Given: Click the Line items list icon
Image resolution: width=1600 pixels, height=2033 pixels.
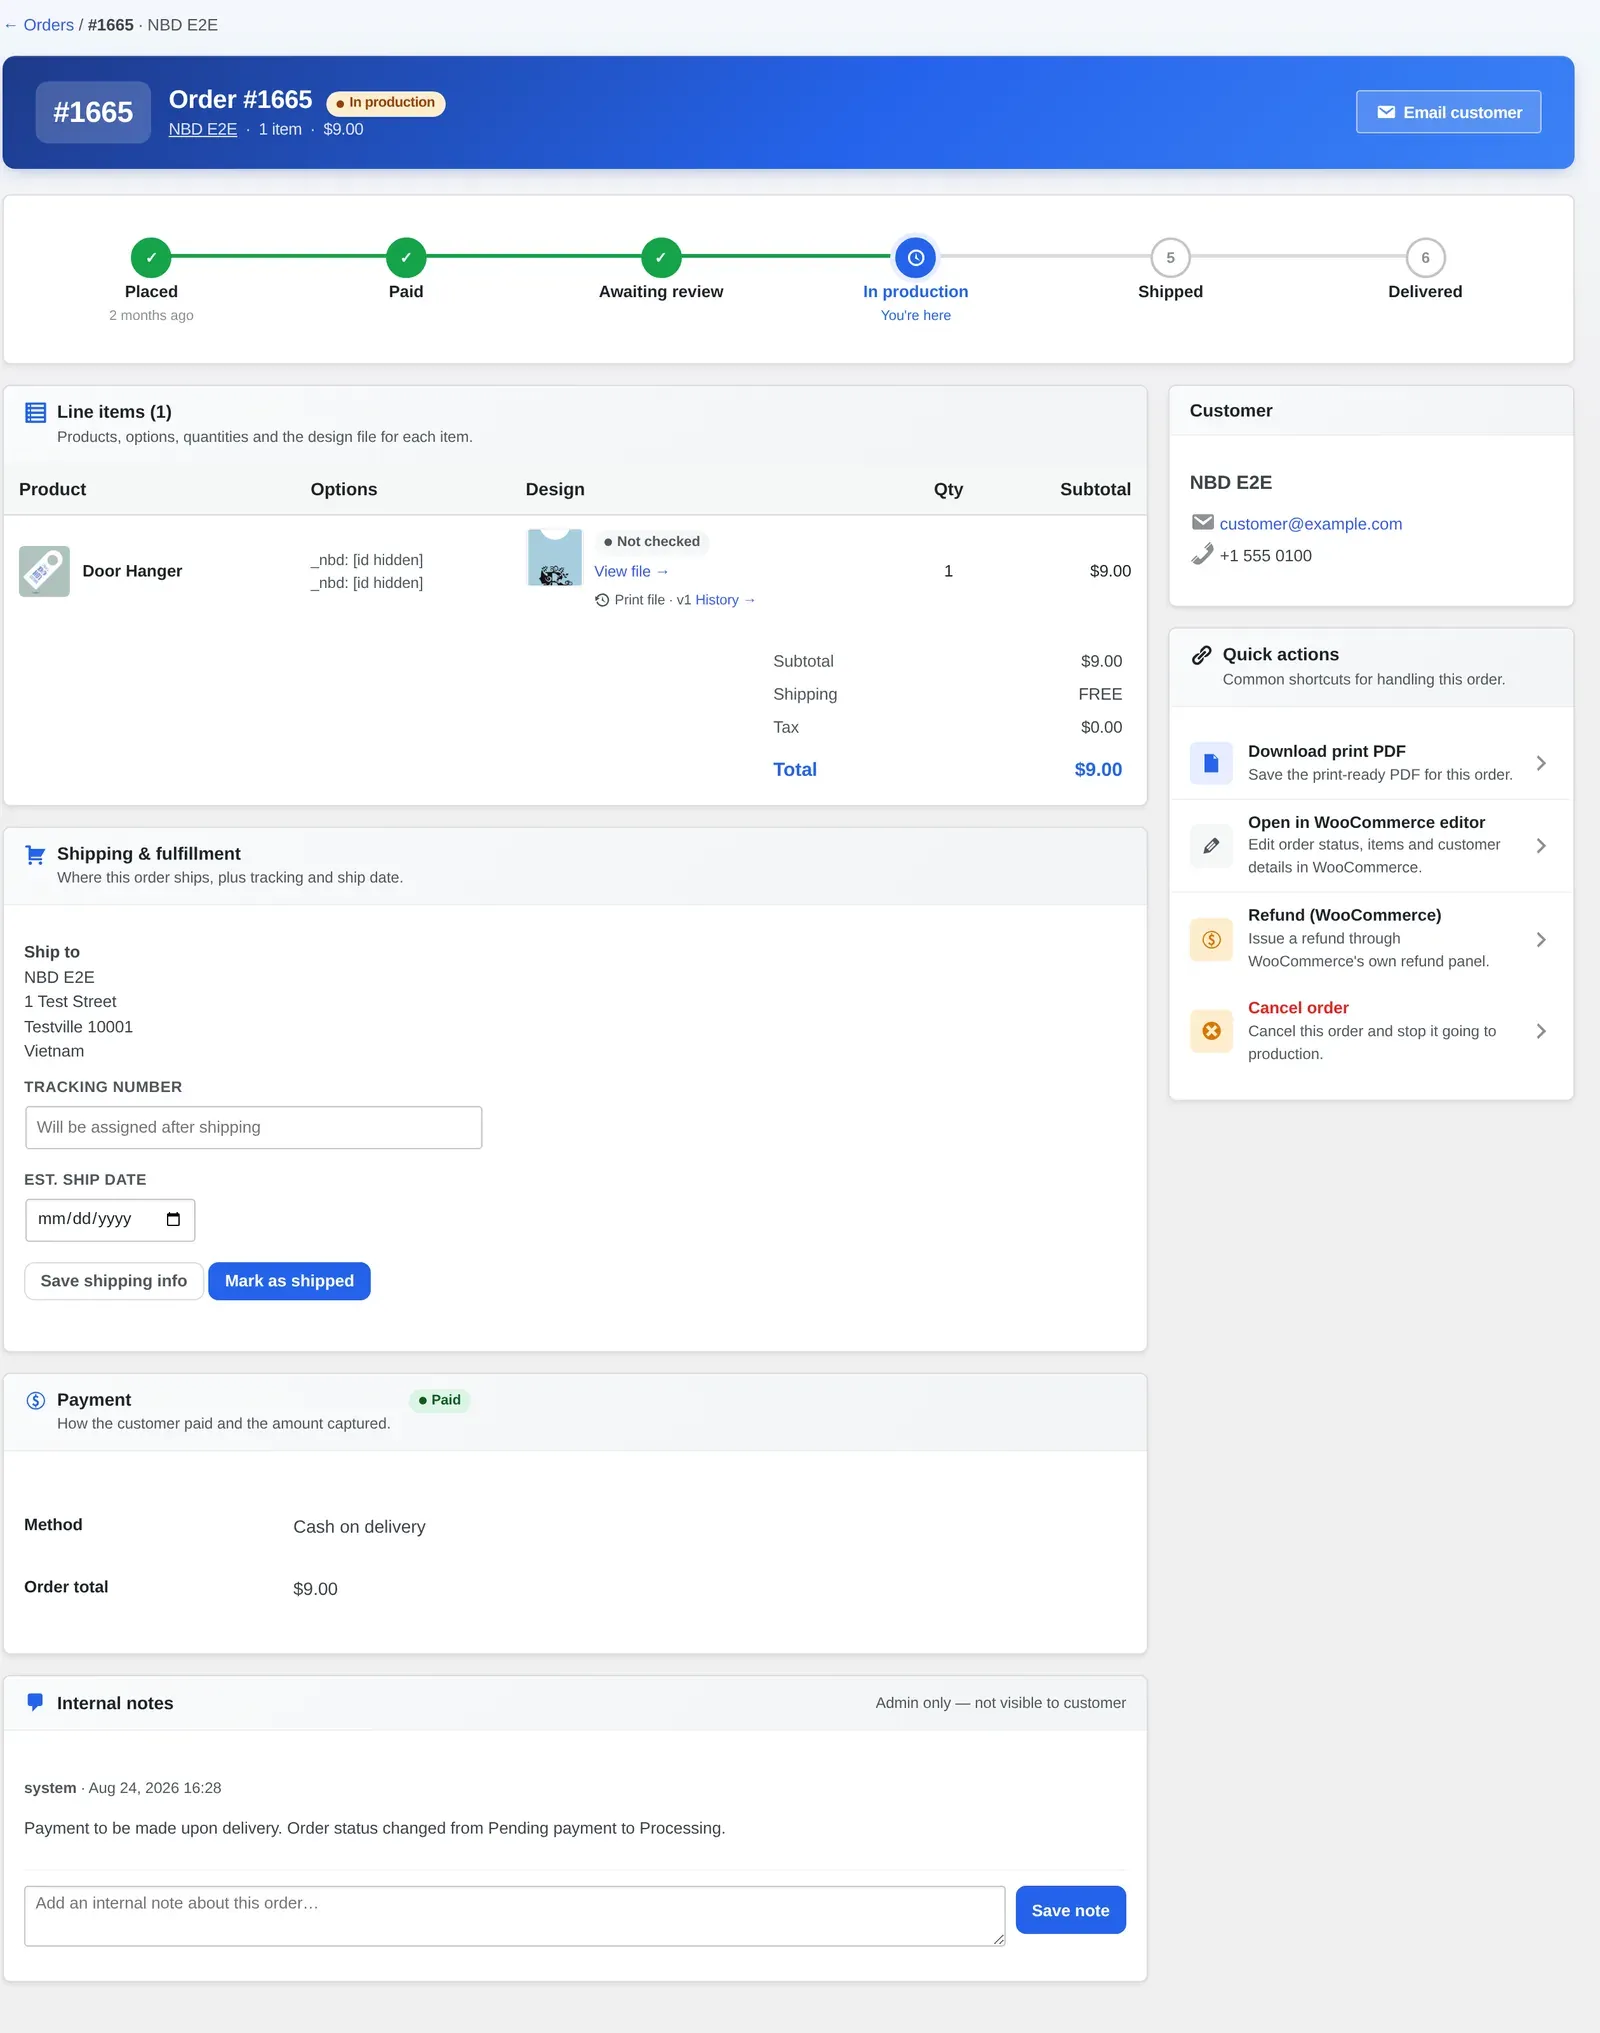Looking at the screenshot, I should point(35,412).
